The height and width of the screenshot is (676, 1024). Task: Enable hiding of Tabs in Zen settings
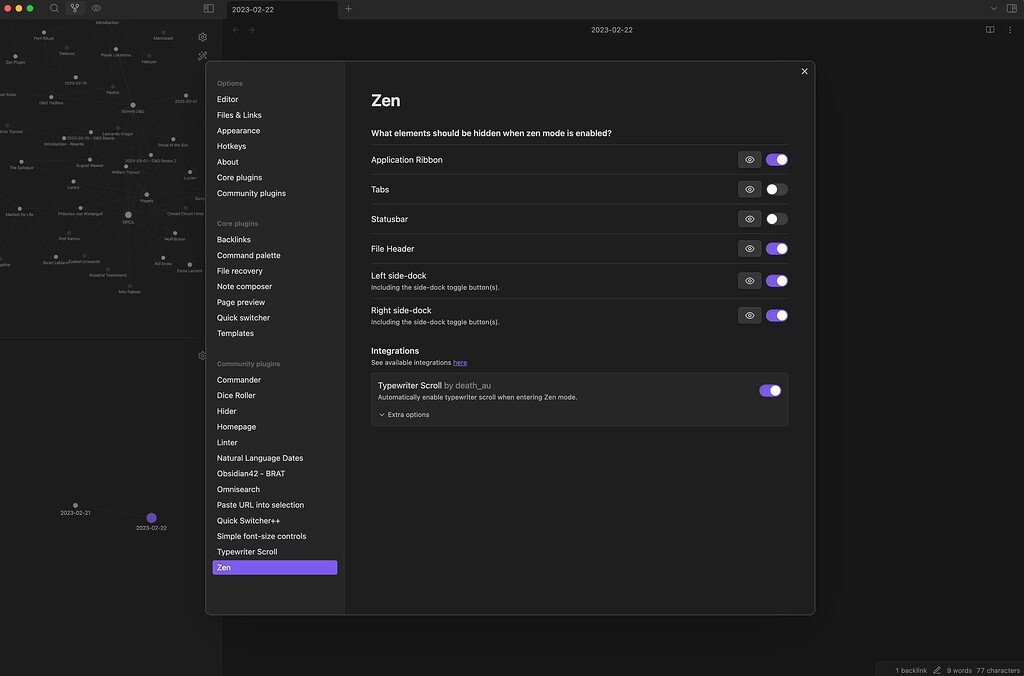click(776, 188)
